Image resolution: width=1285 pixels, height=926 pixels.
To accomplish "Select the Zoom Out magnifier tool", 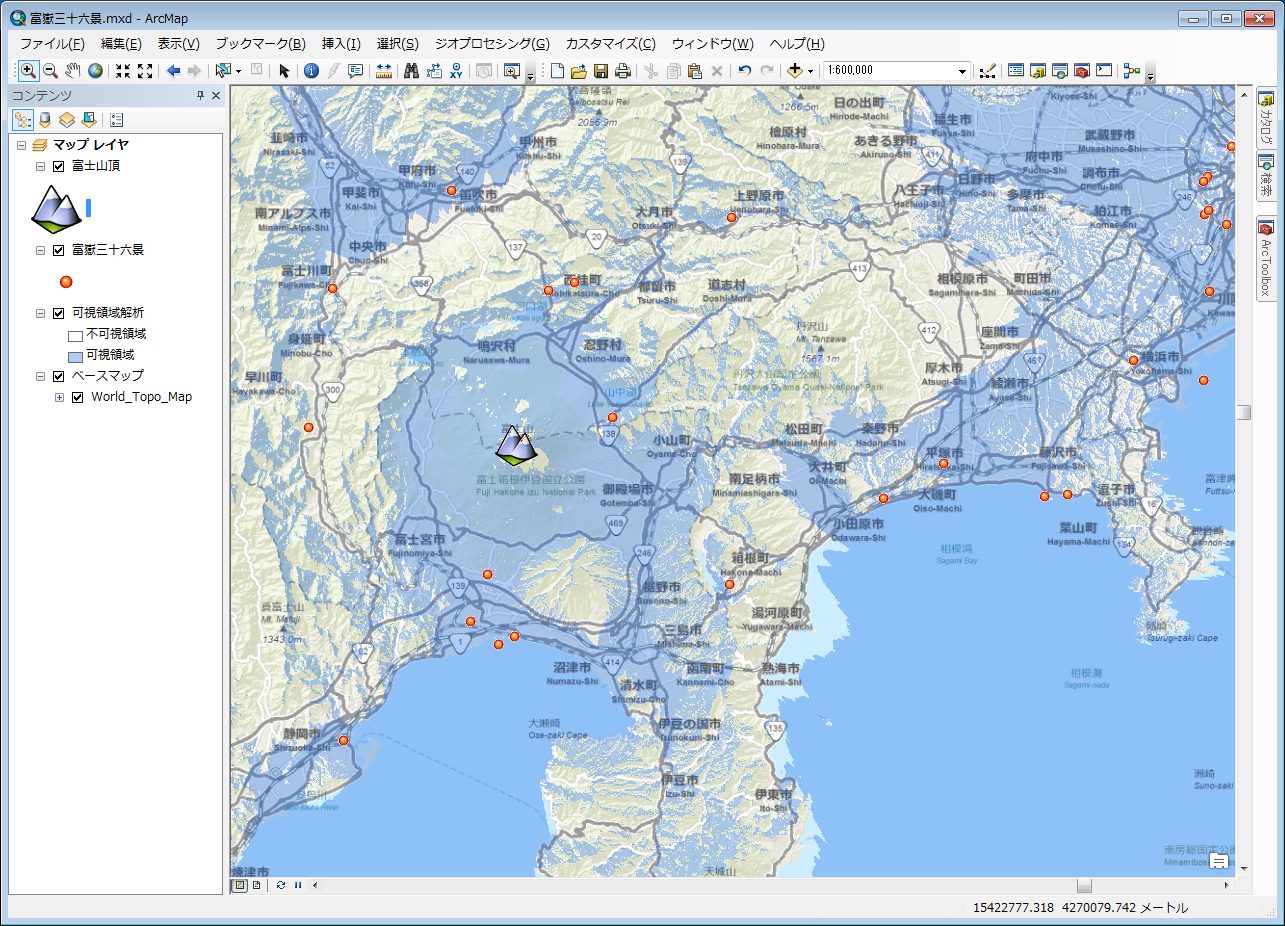I will pyautogui.click(x=49, y=71).
